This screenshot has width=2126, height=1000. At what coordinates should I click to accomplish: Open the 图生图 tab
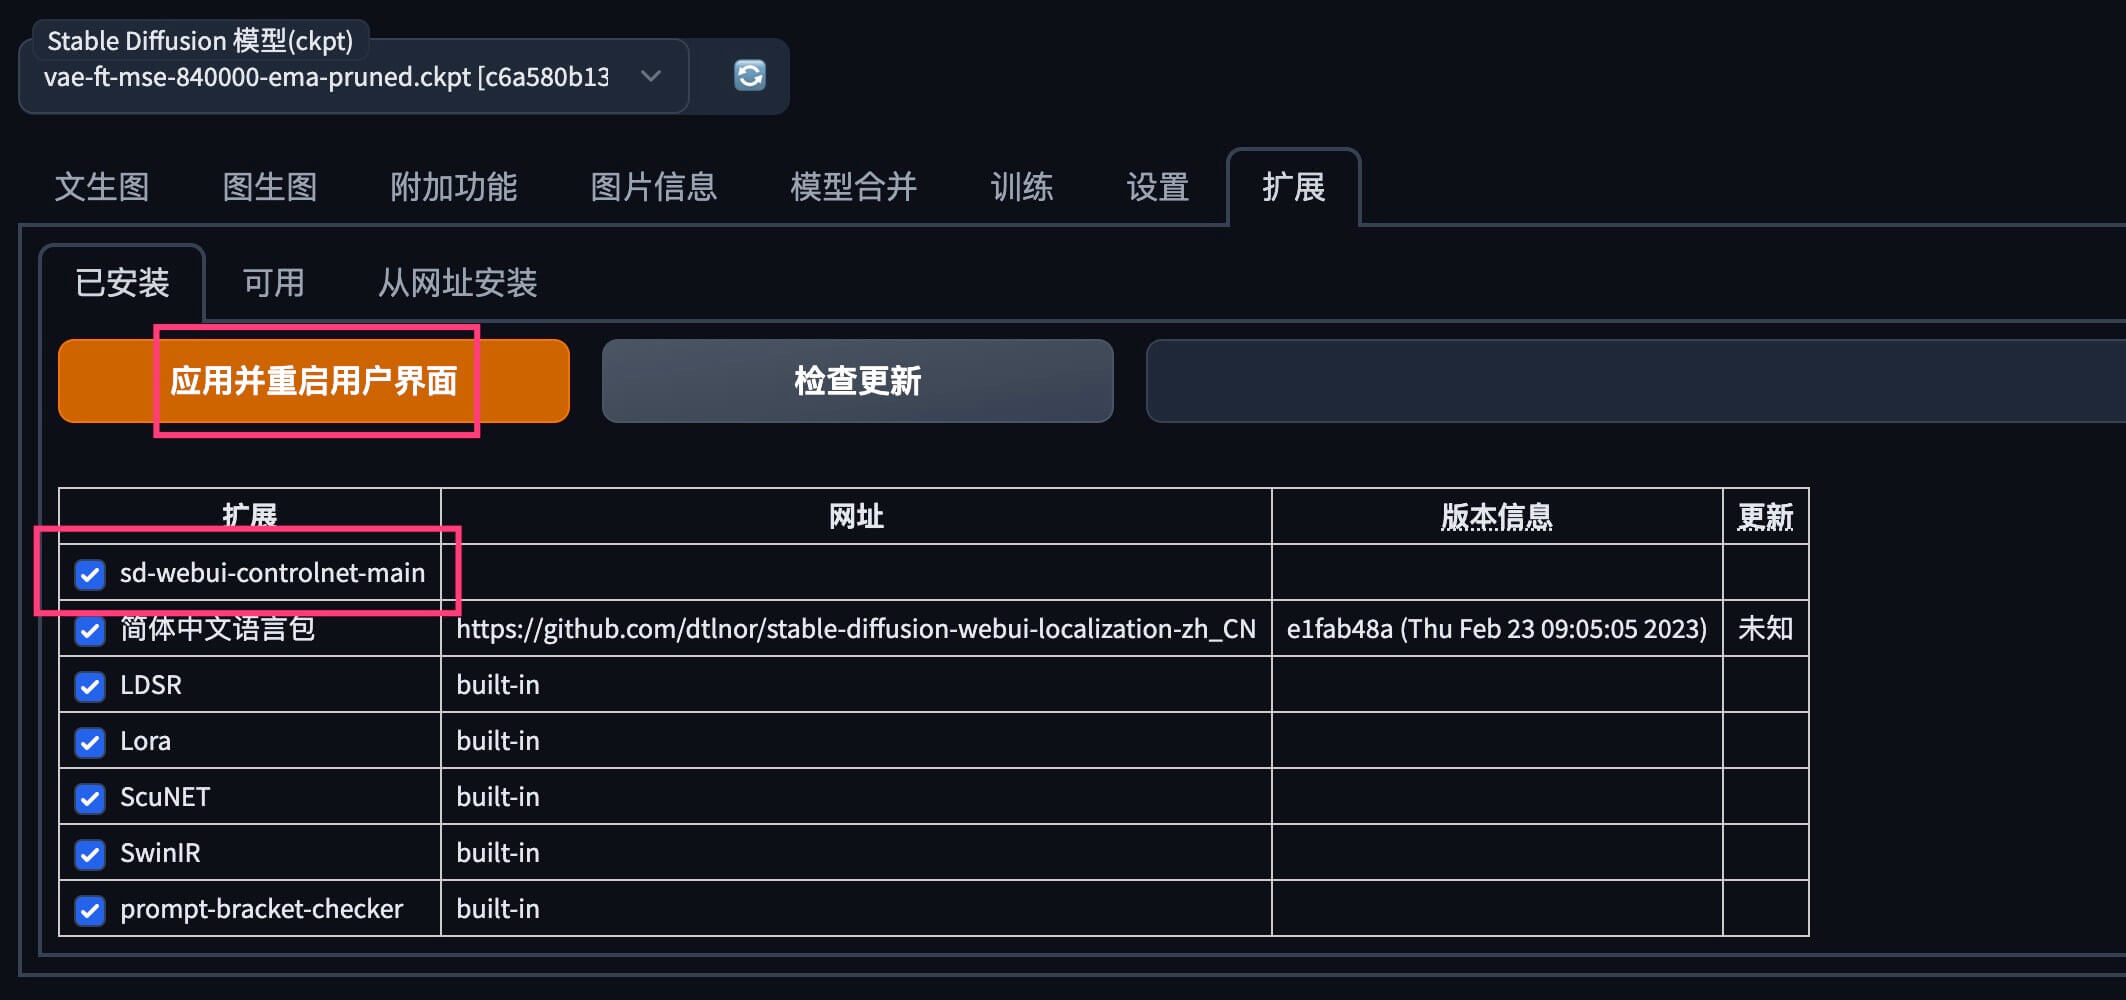[x=269, y=187]
